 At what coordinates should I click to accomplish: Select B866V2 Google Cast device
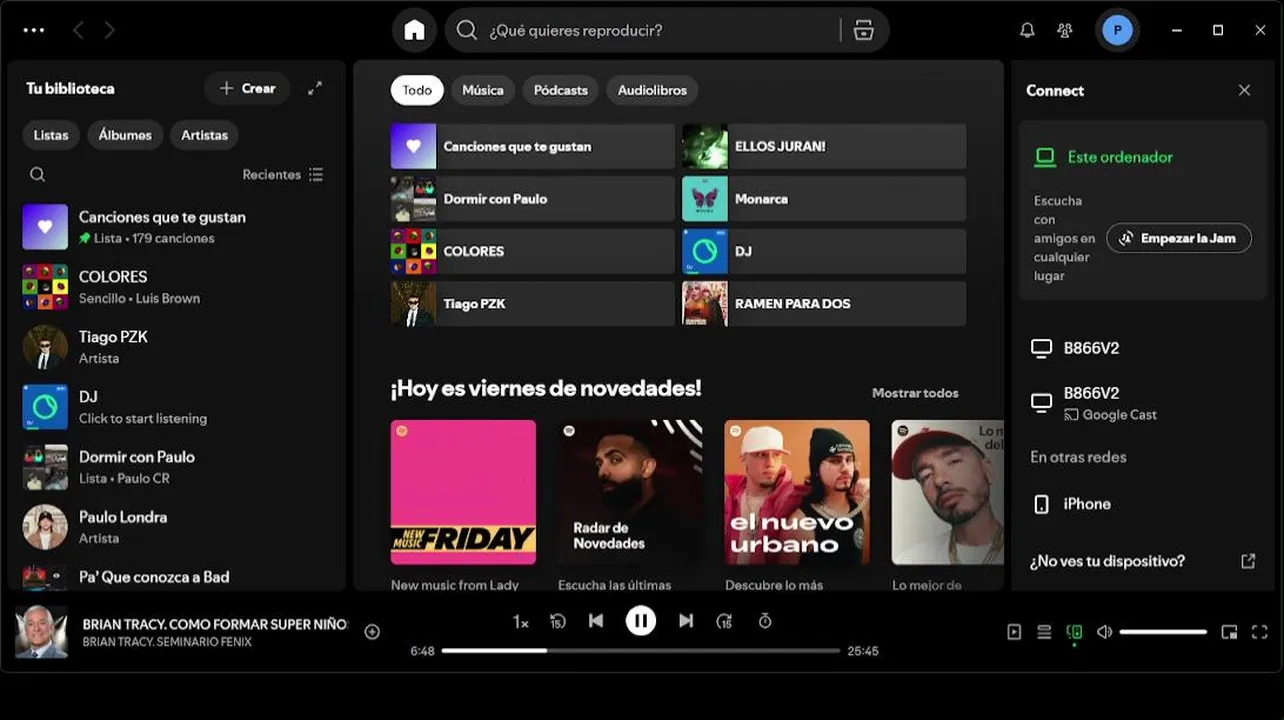point(1143,403)
